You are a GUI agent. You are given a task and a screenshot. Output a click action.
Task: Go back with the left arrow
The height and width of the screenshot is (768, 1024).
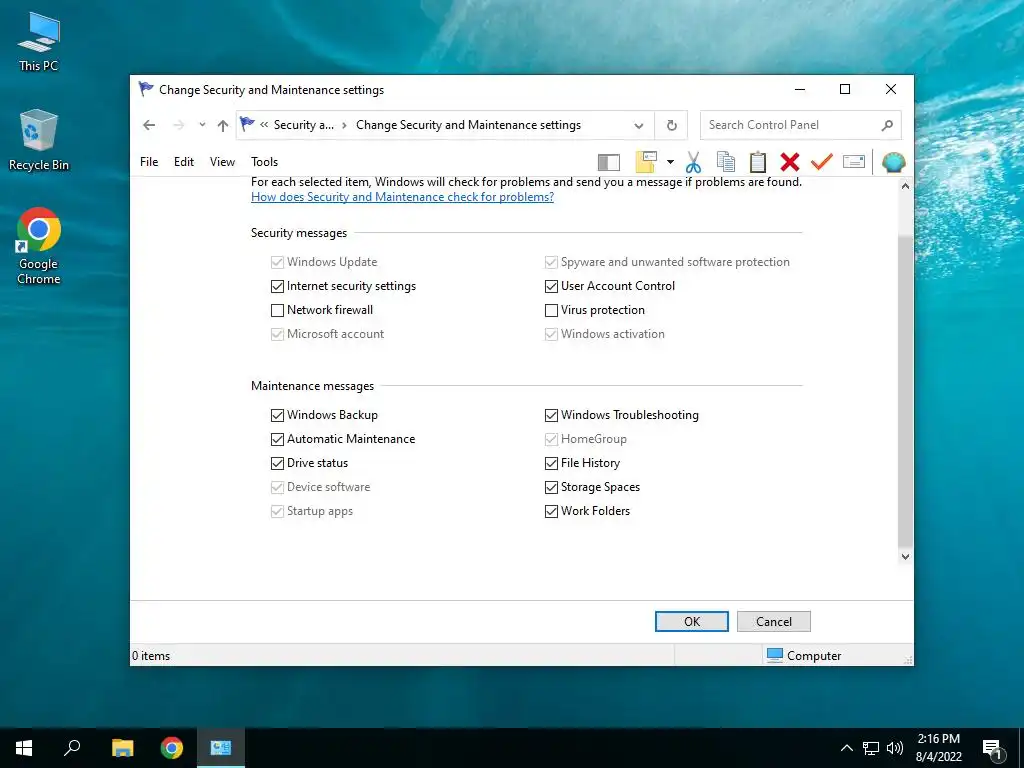(x=149, y=125)
